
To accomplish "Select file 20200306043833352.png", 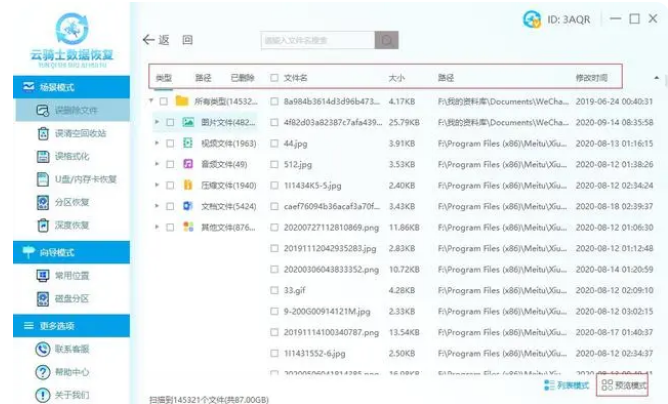I will point(331,269).
